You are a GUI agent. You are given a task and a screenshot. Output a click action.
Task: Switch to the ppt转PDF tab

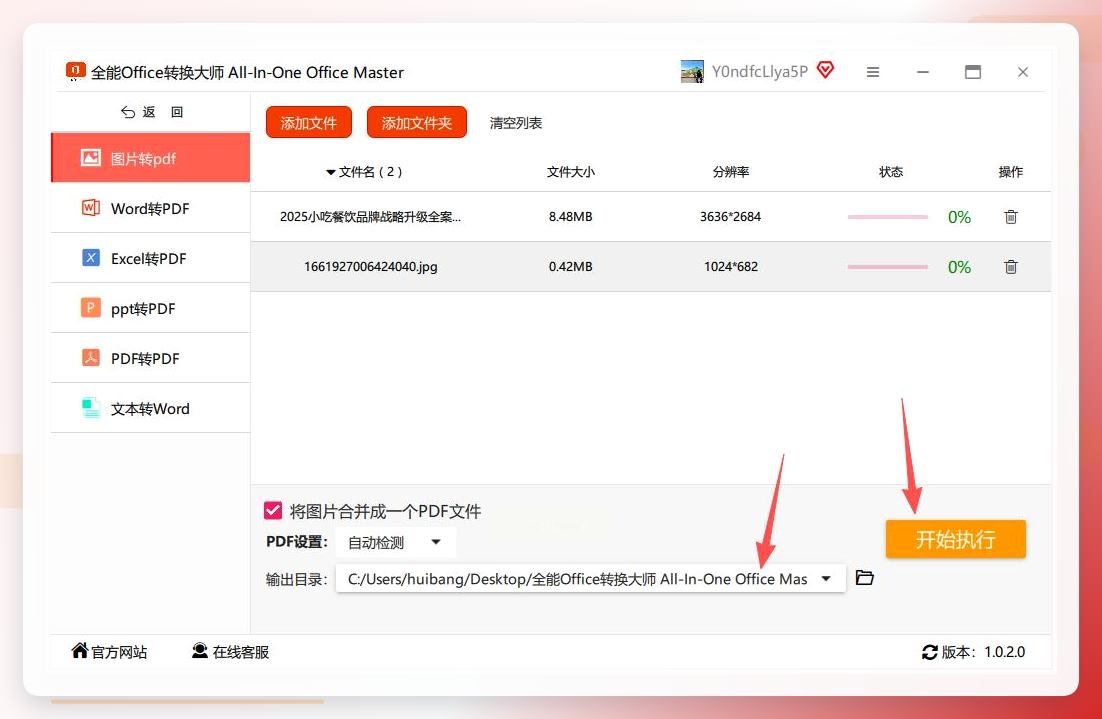click(150, 308)
